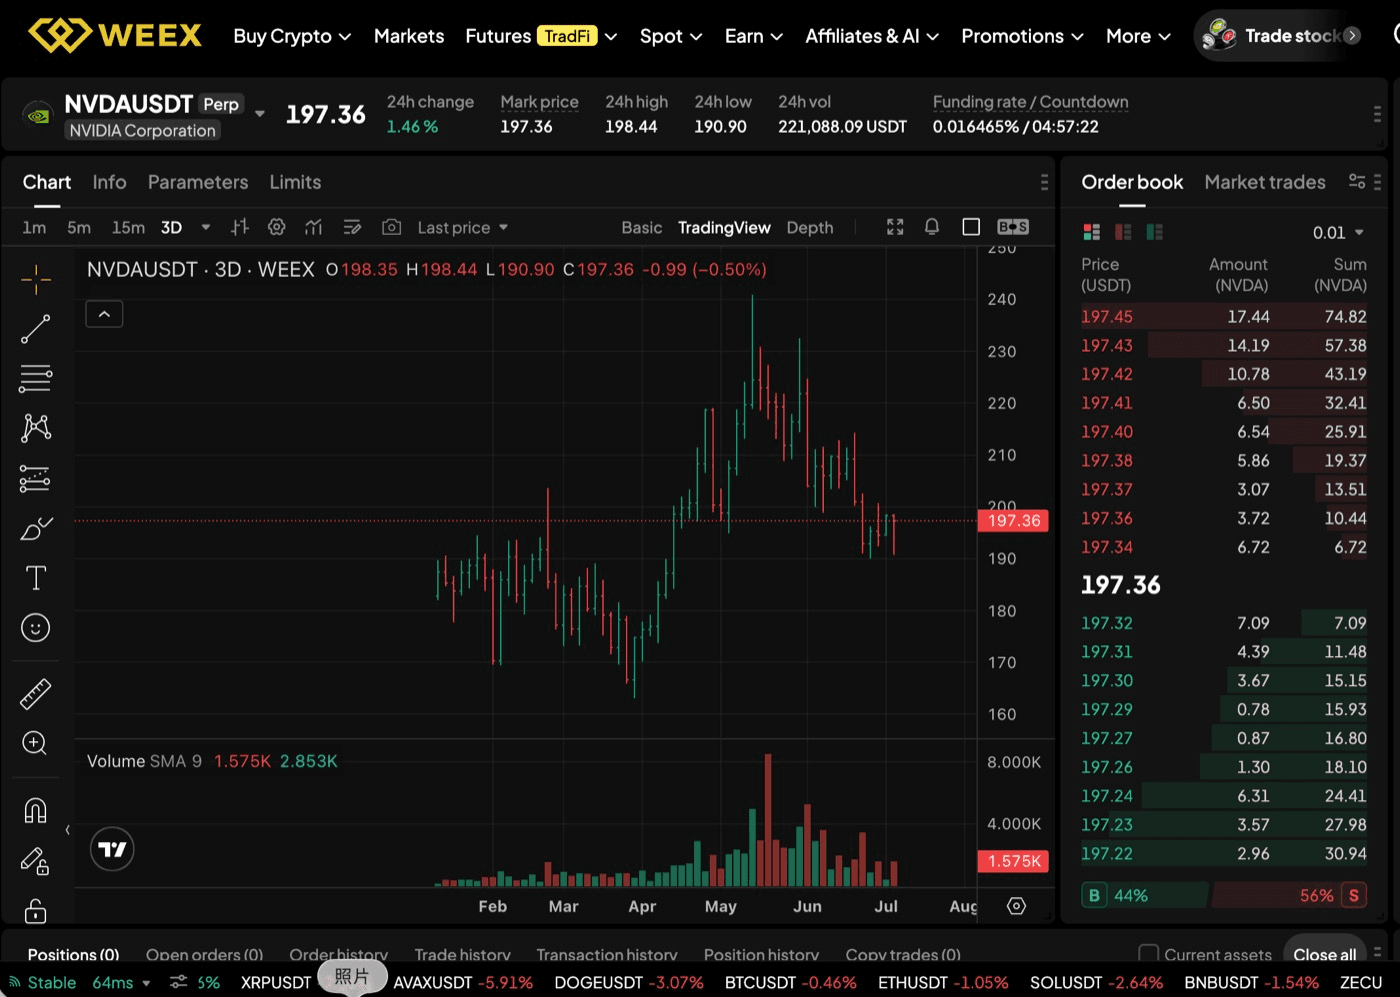1400x997 pixels.
Task: Enter fullscreen chart mode
Action: point(895,227)
